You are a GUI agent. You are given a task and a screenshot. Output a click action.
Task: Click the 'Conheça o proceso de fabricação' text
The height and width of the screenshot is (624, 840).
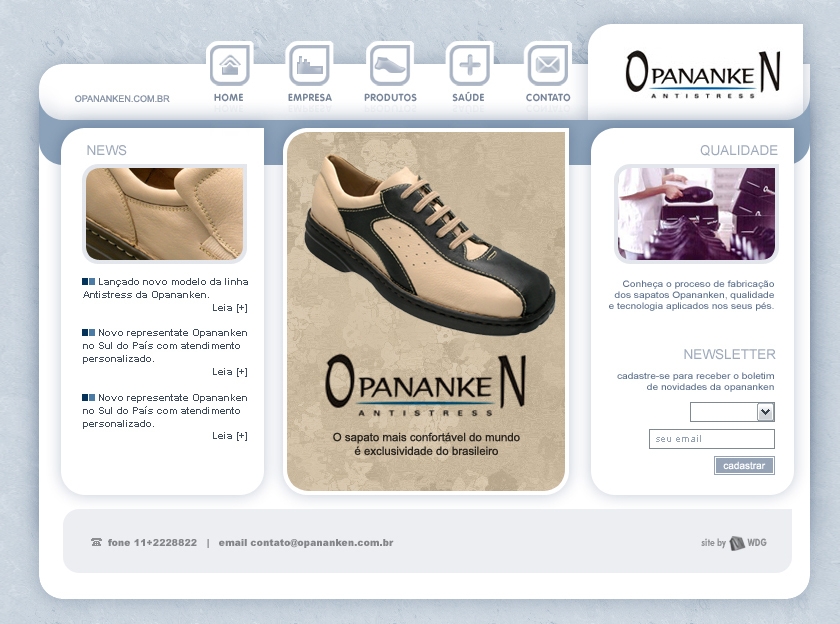click(x=698, y=284)
